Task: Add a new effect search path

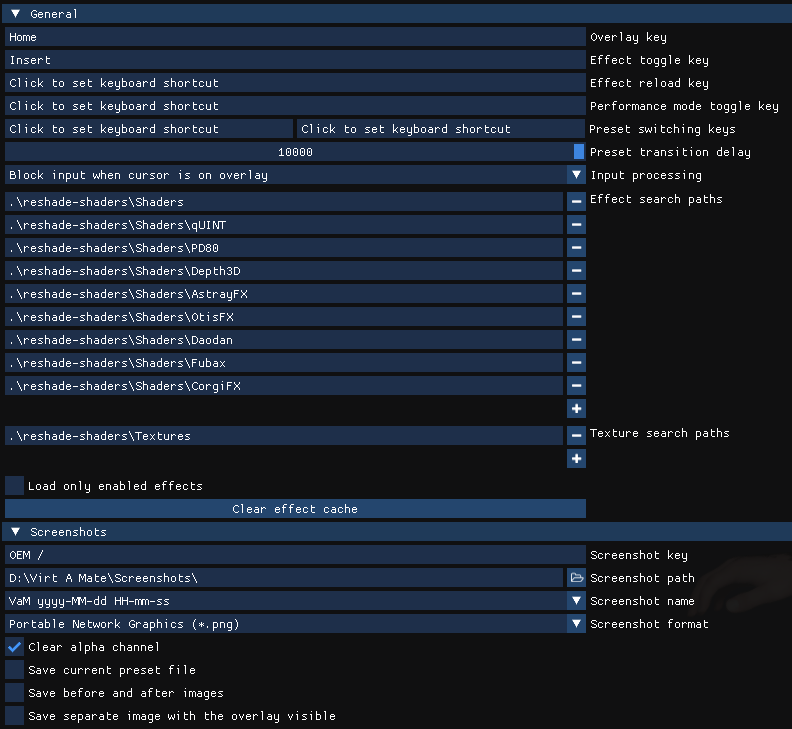Action: tap(576, 409)
